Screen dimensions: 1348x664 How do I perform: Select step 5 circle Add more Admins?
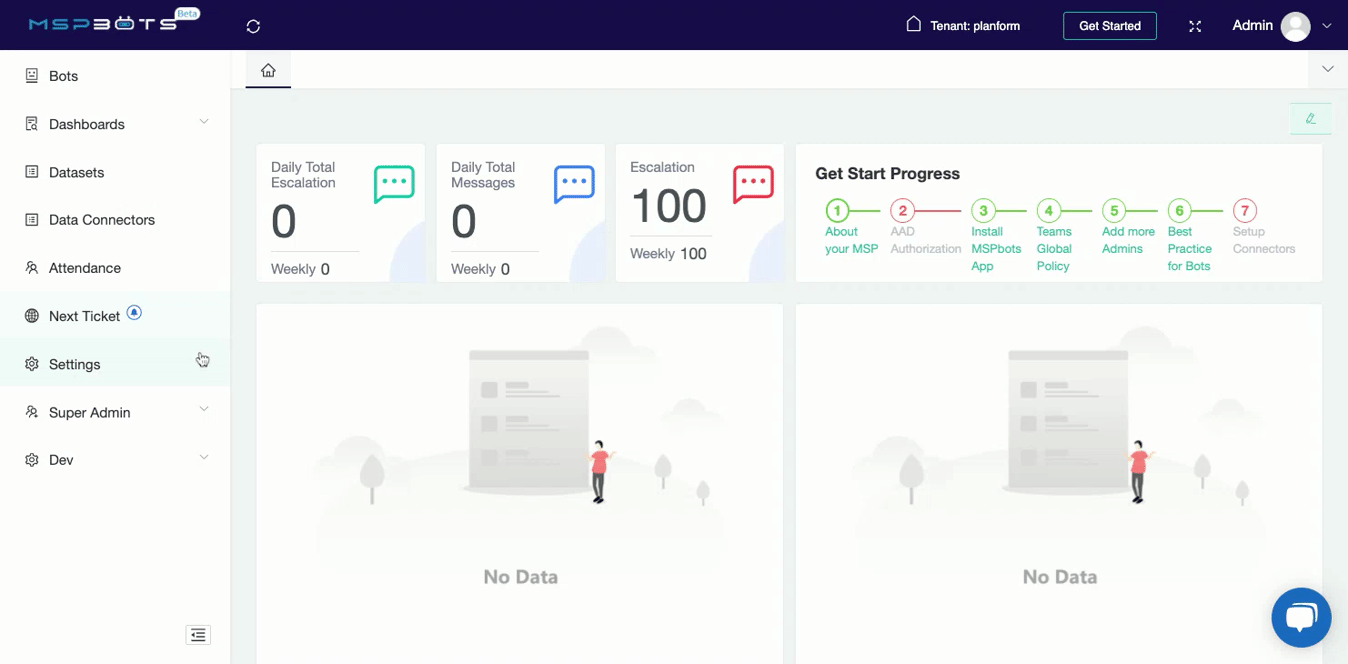(1114, 211)
